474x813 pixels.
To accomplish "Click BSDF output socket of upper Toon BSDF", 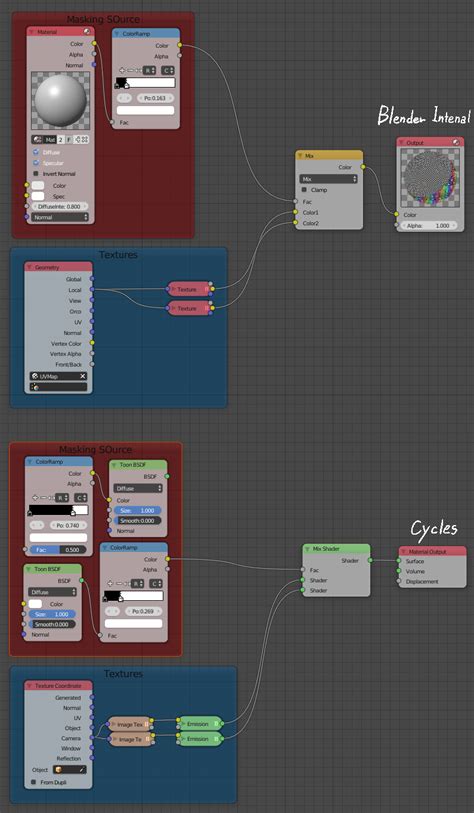I will pos(166,476).
